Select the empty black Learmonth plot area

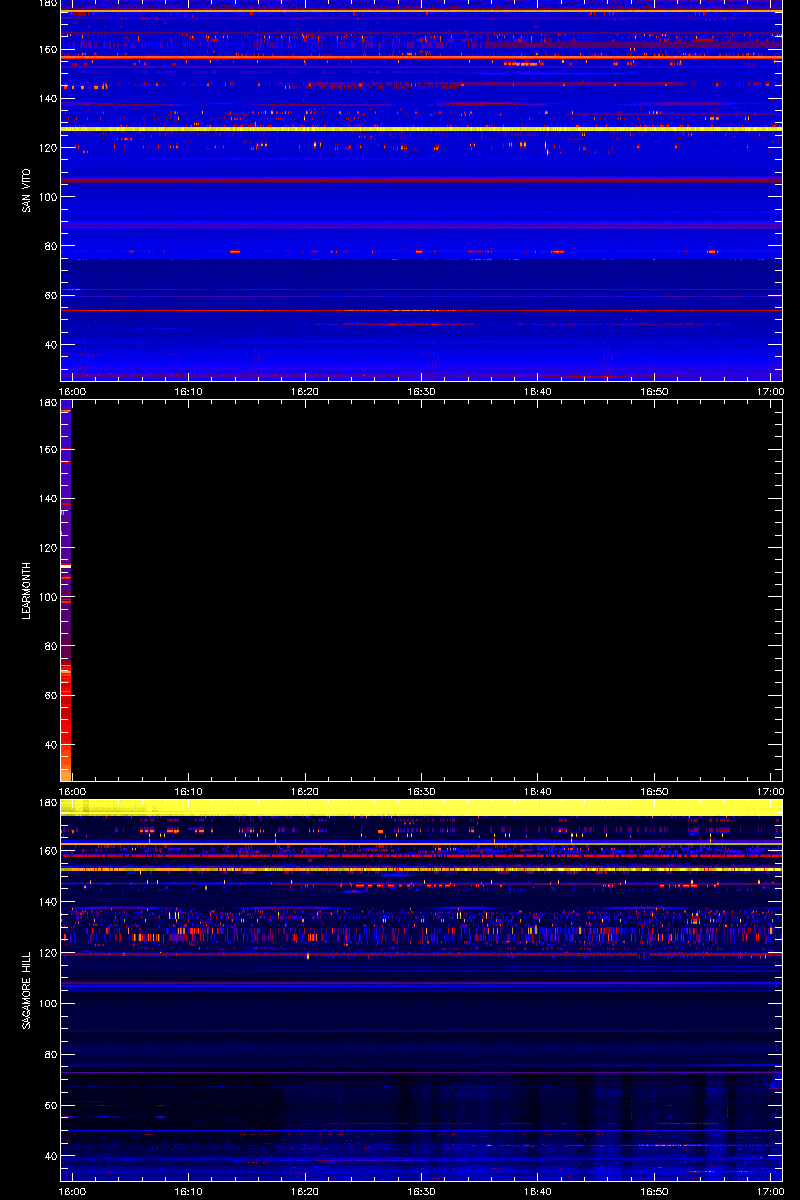tap(427, 590)
